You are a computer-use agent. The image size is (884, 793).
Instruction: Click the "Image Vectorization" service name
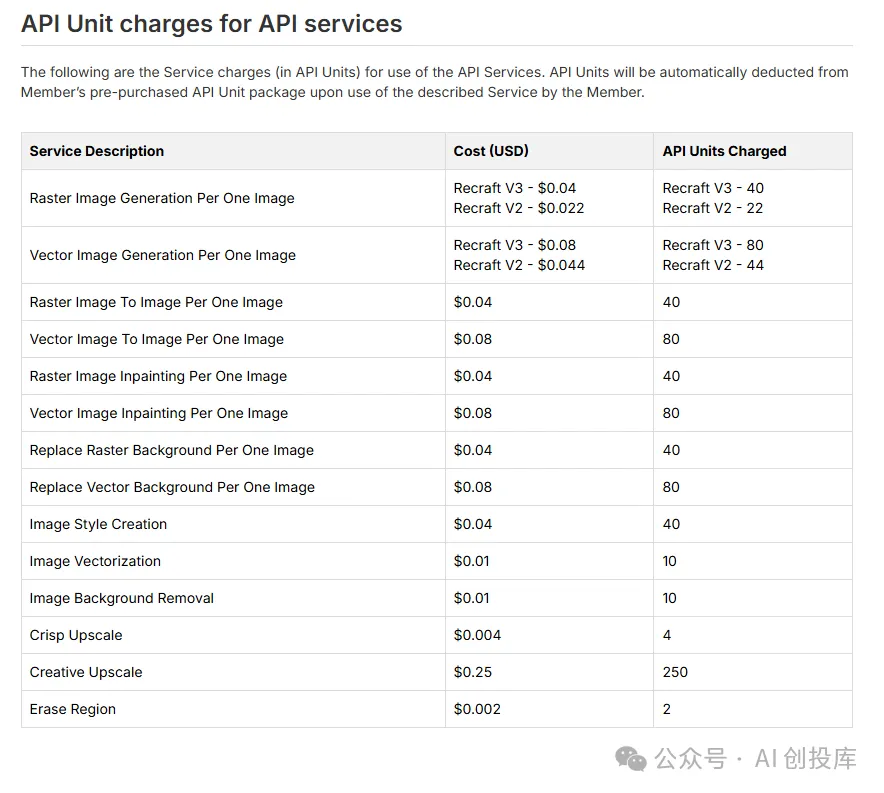coord(95,561)
